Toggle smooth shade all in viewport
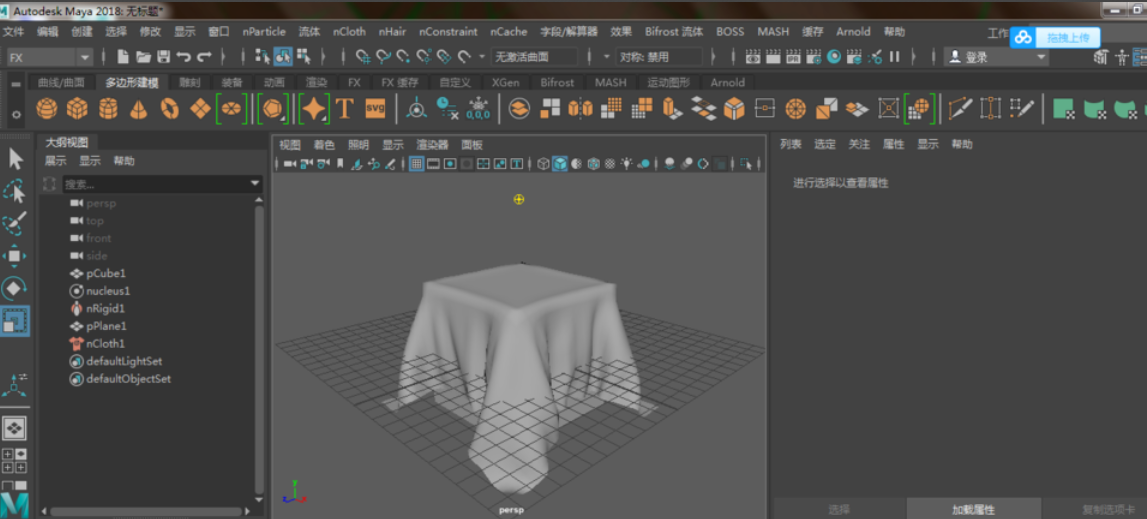 [560, 164]
